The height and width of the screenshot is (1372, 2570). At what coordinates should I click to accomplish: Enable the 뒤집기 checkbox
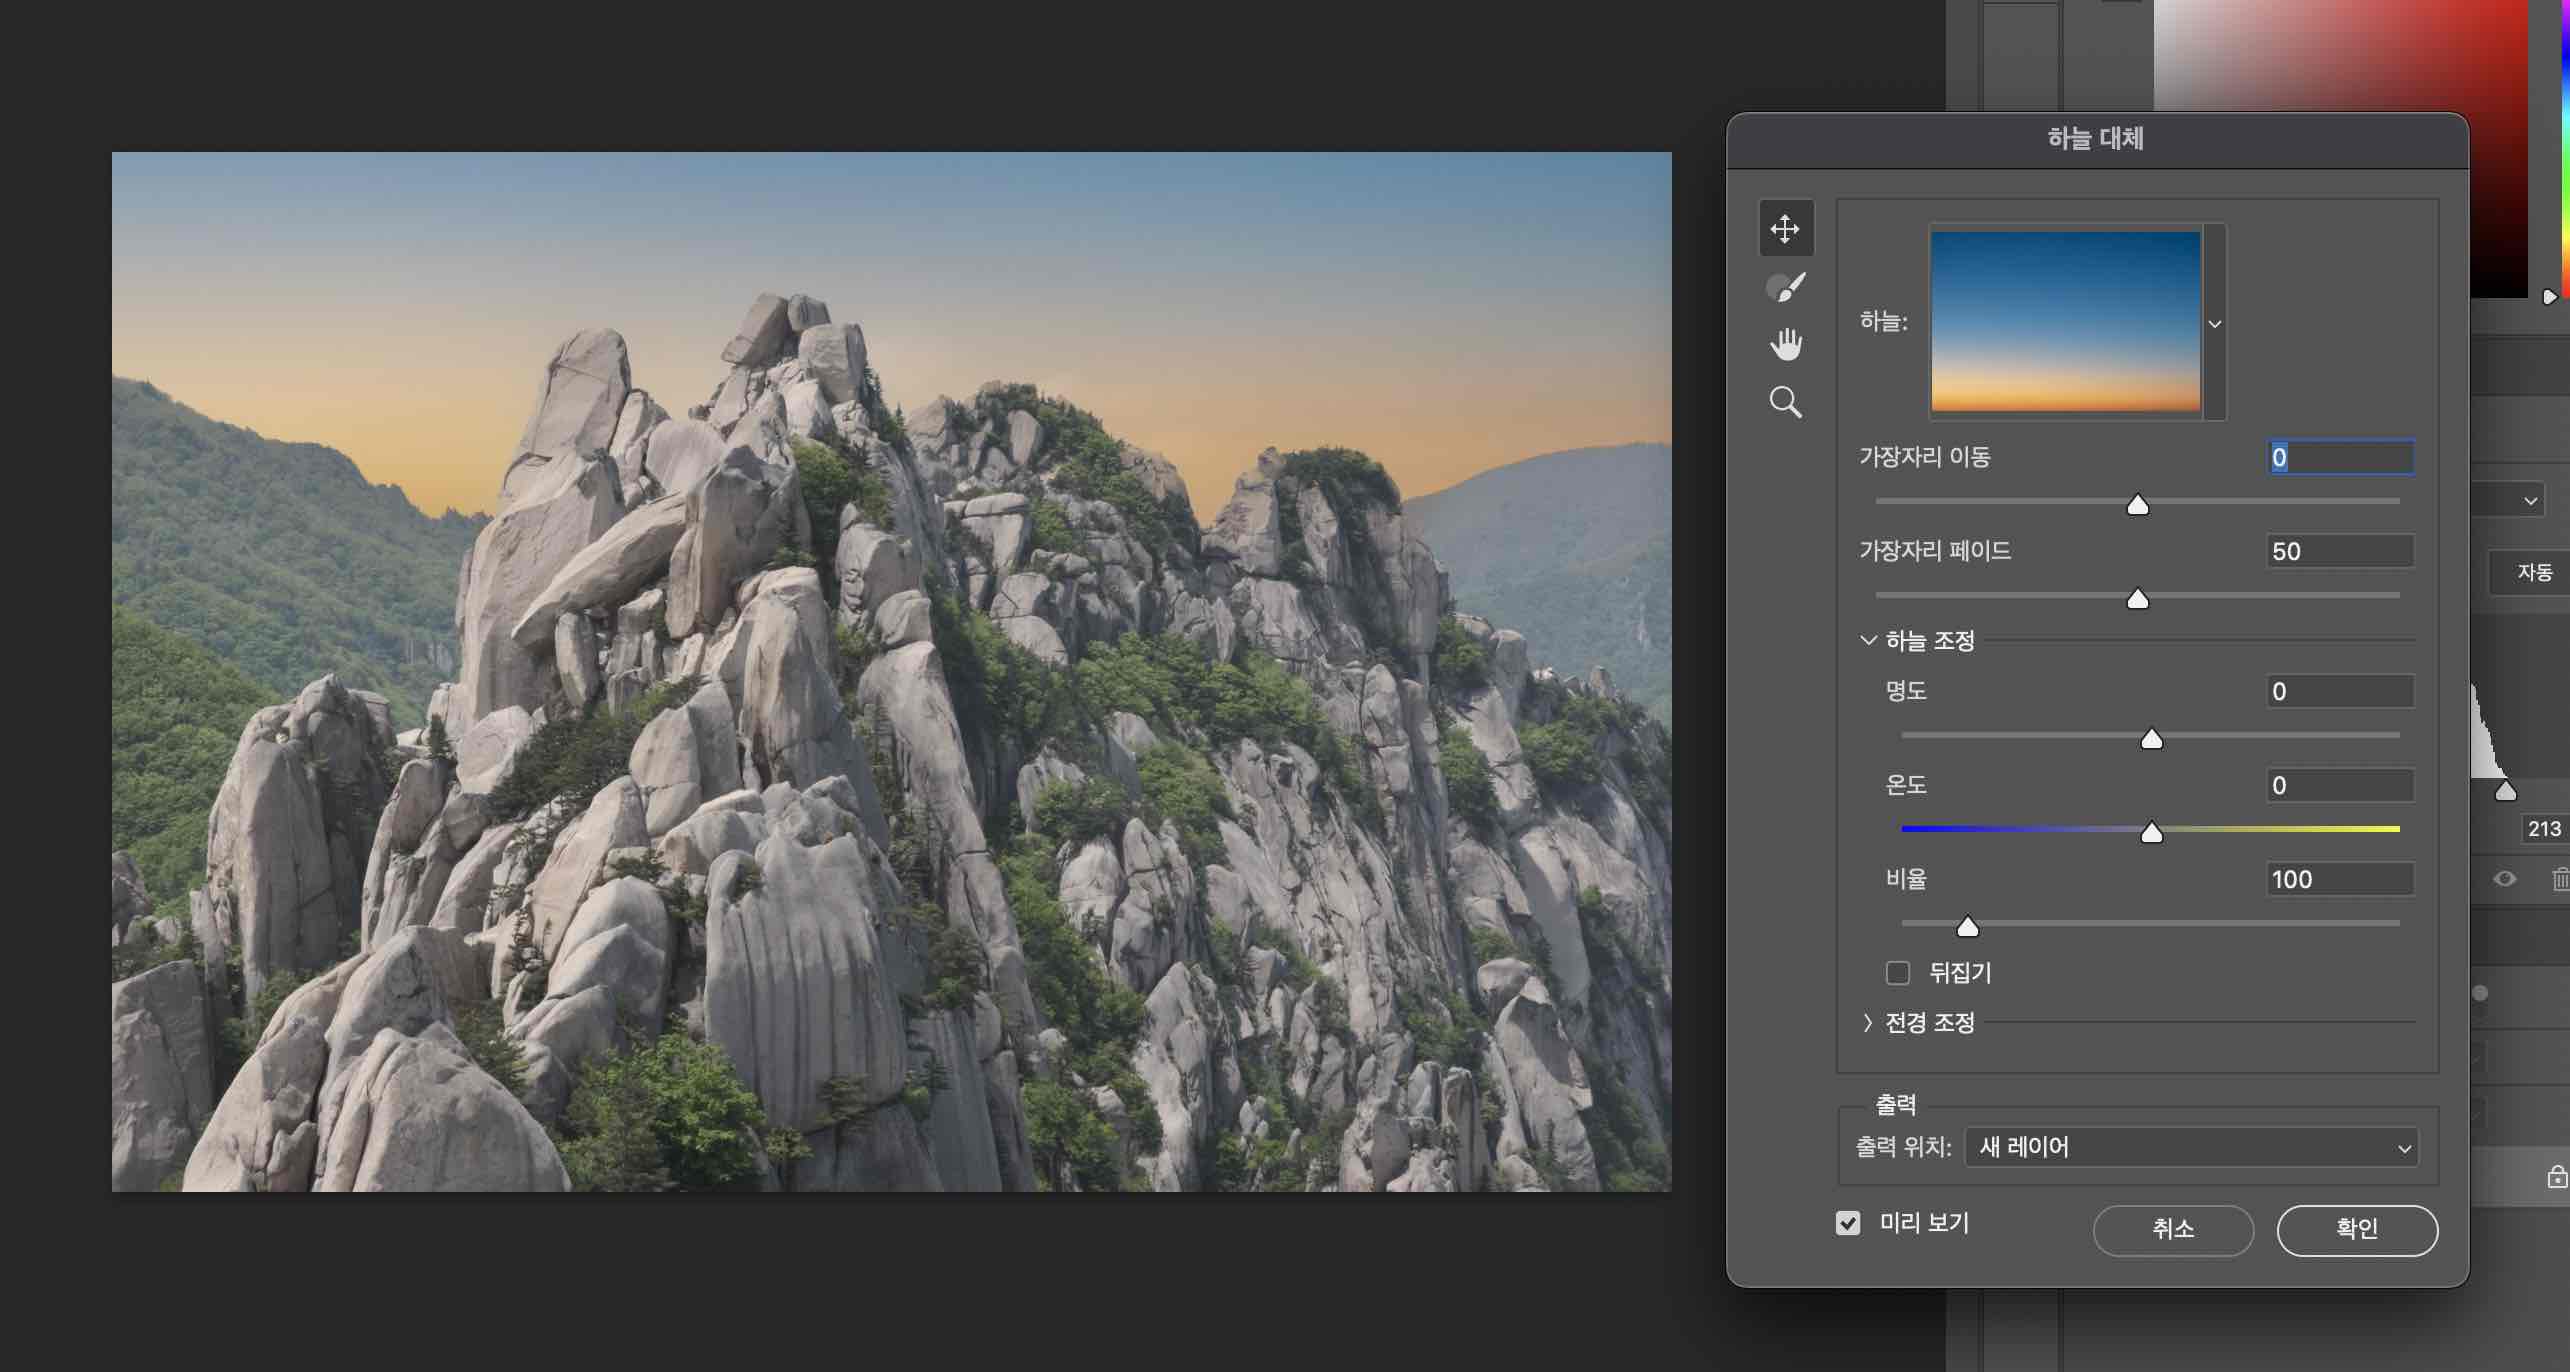coord(1897,973)
